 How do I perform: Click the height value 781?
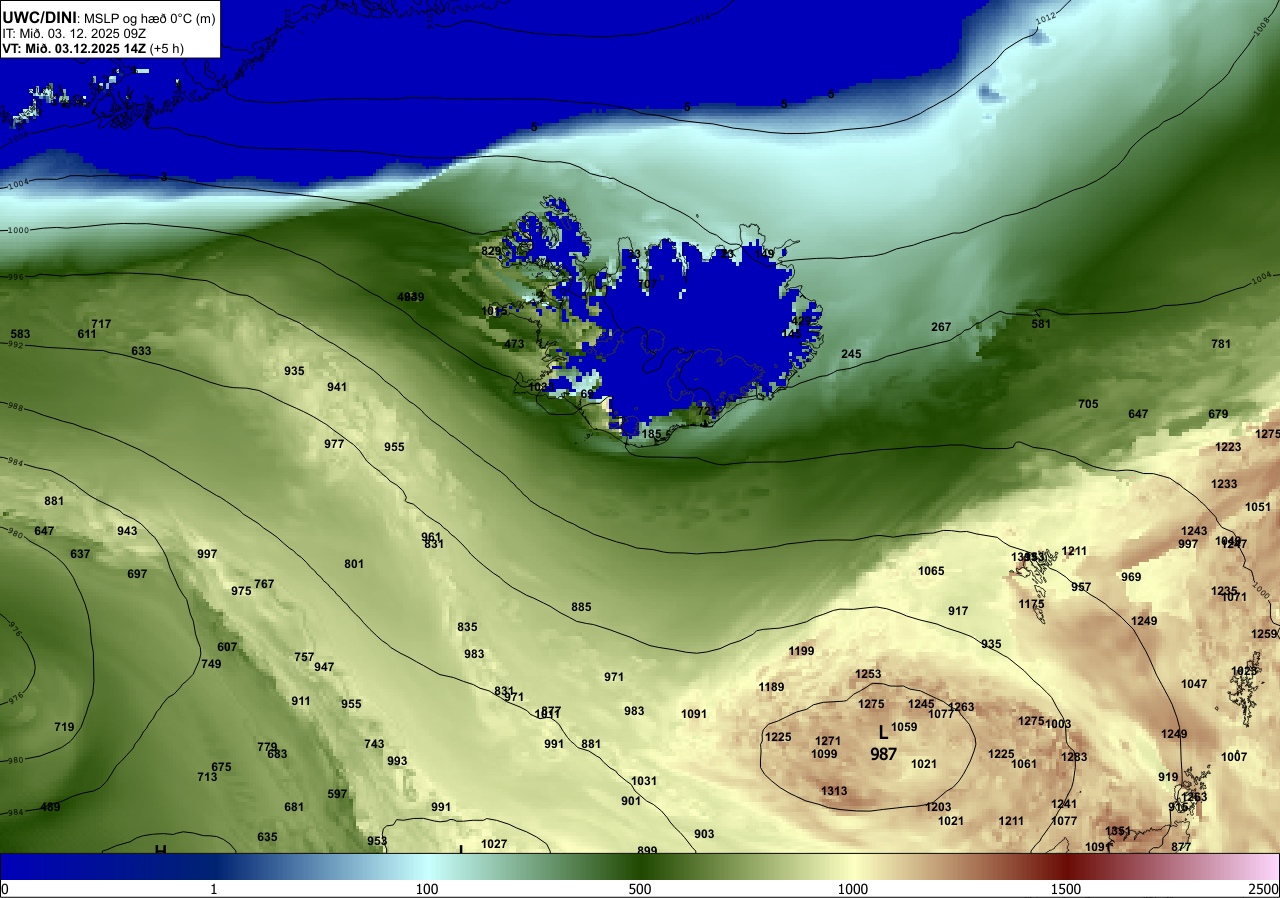coord(1221,344)
